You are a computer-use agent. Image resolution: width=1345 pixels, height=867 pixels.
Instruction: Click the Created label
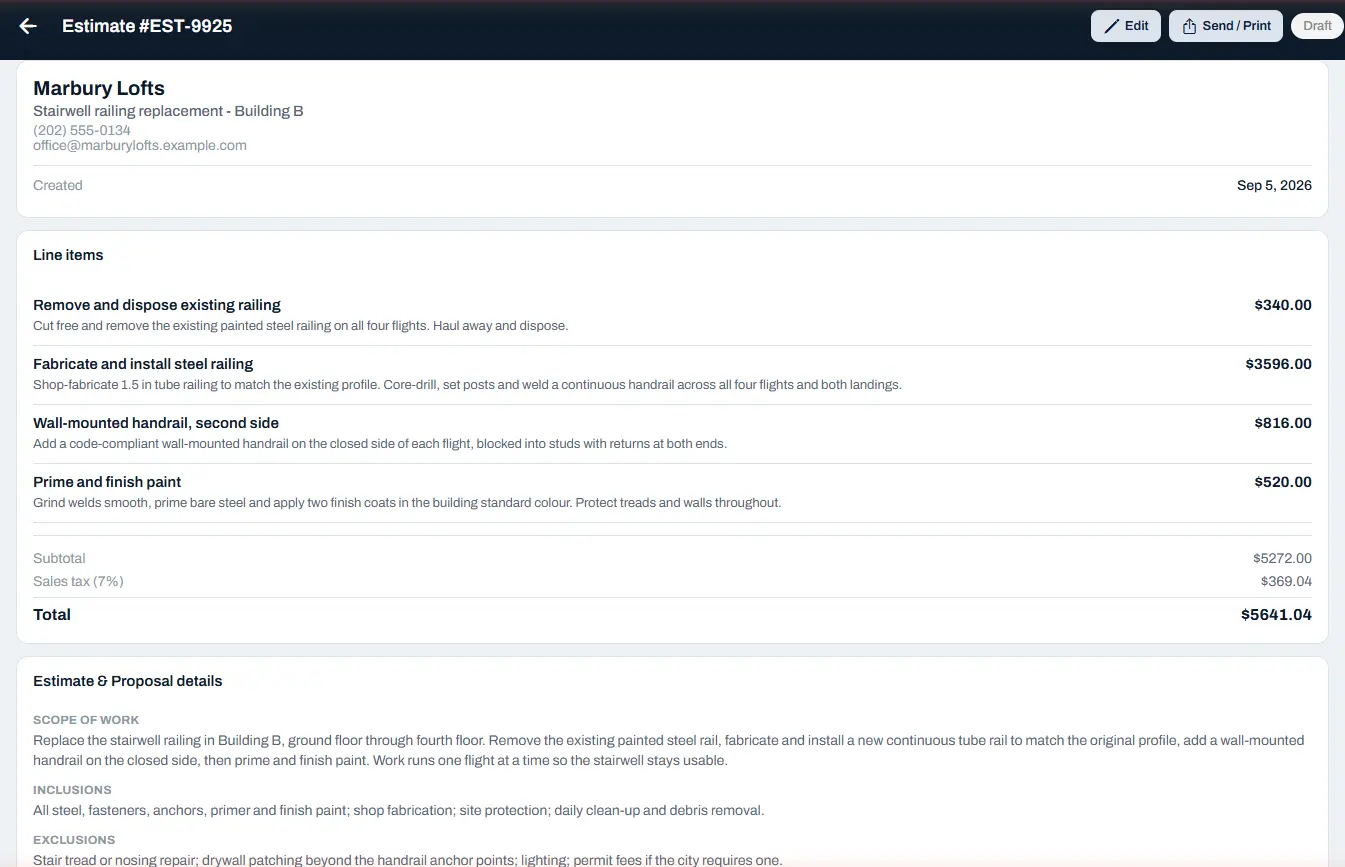pos(58,185)
